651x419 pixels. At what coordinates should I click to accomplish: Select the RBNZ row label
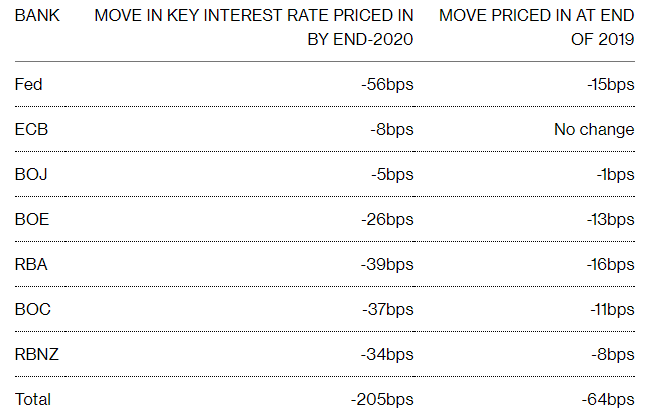pos(37,354)
